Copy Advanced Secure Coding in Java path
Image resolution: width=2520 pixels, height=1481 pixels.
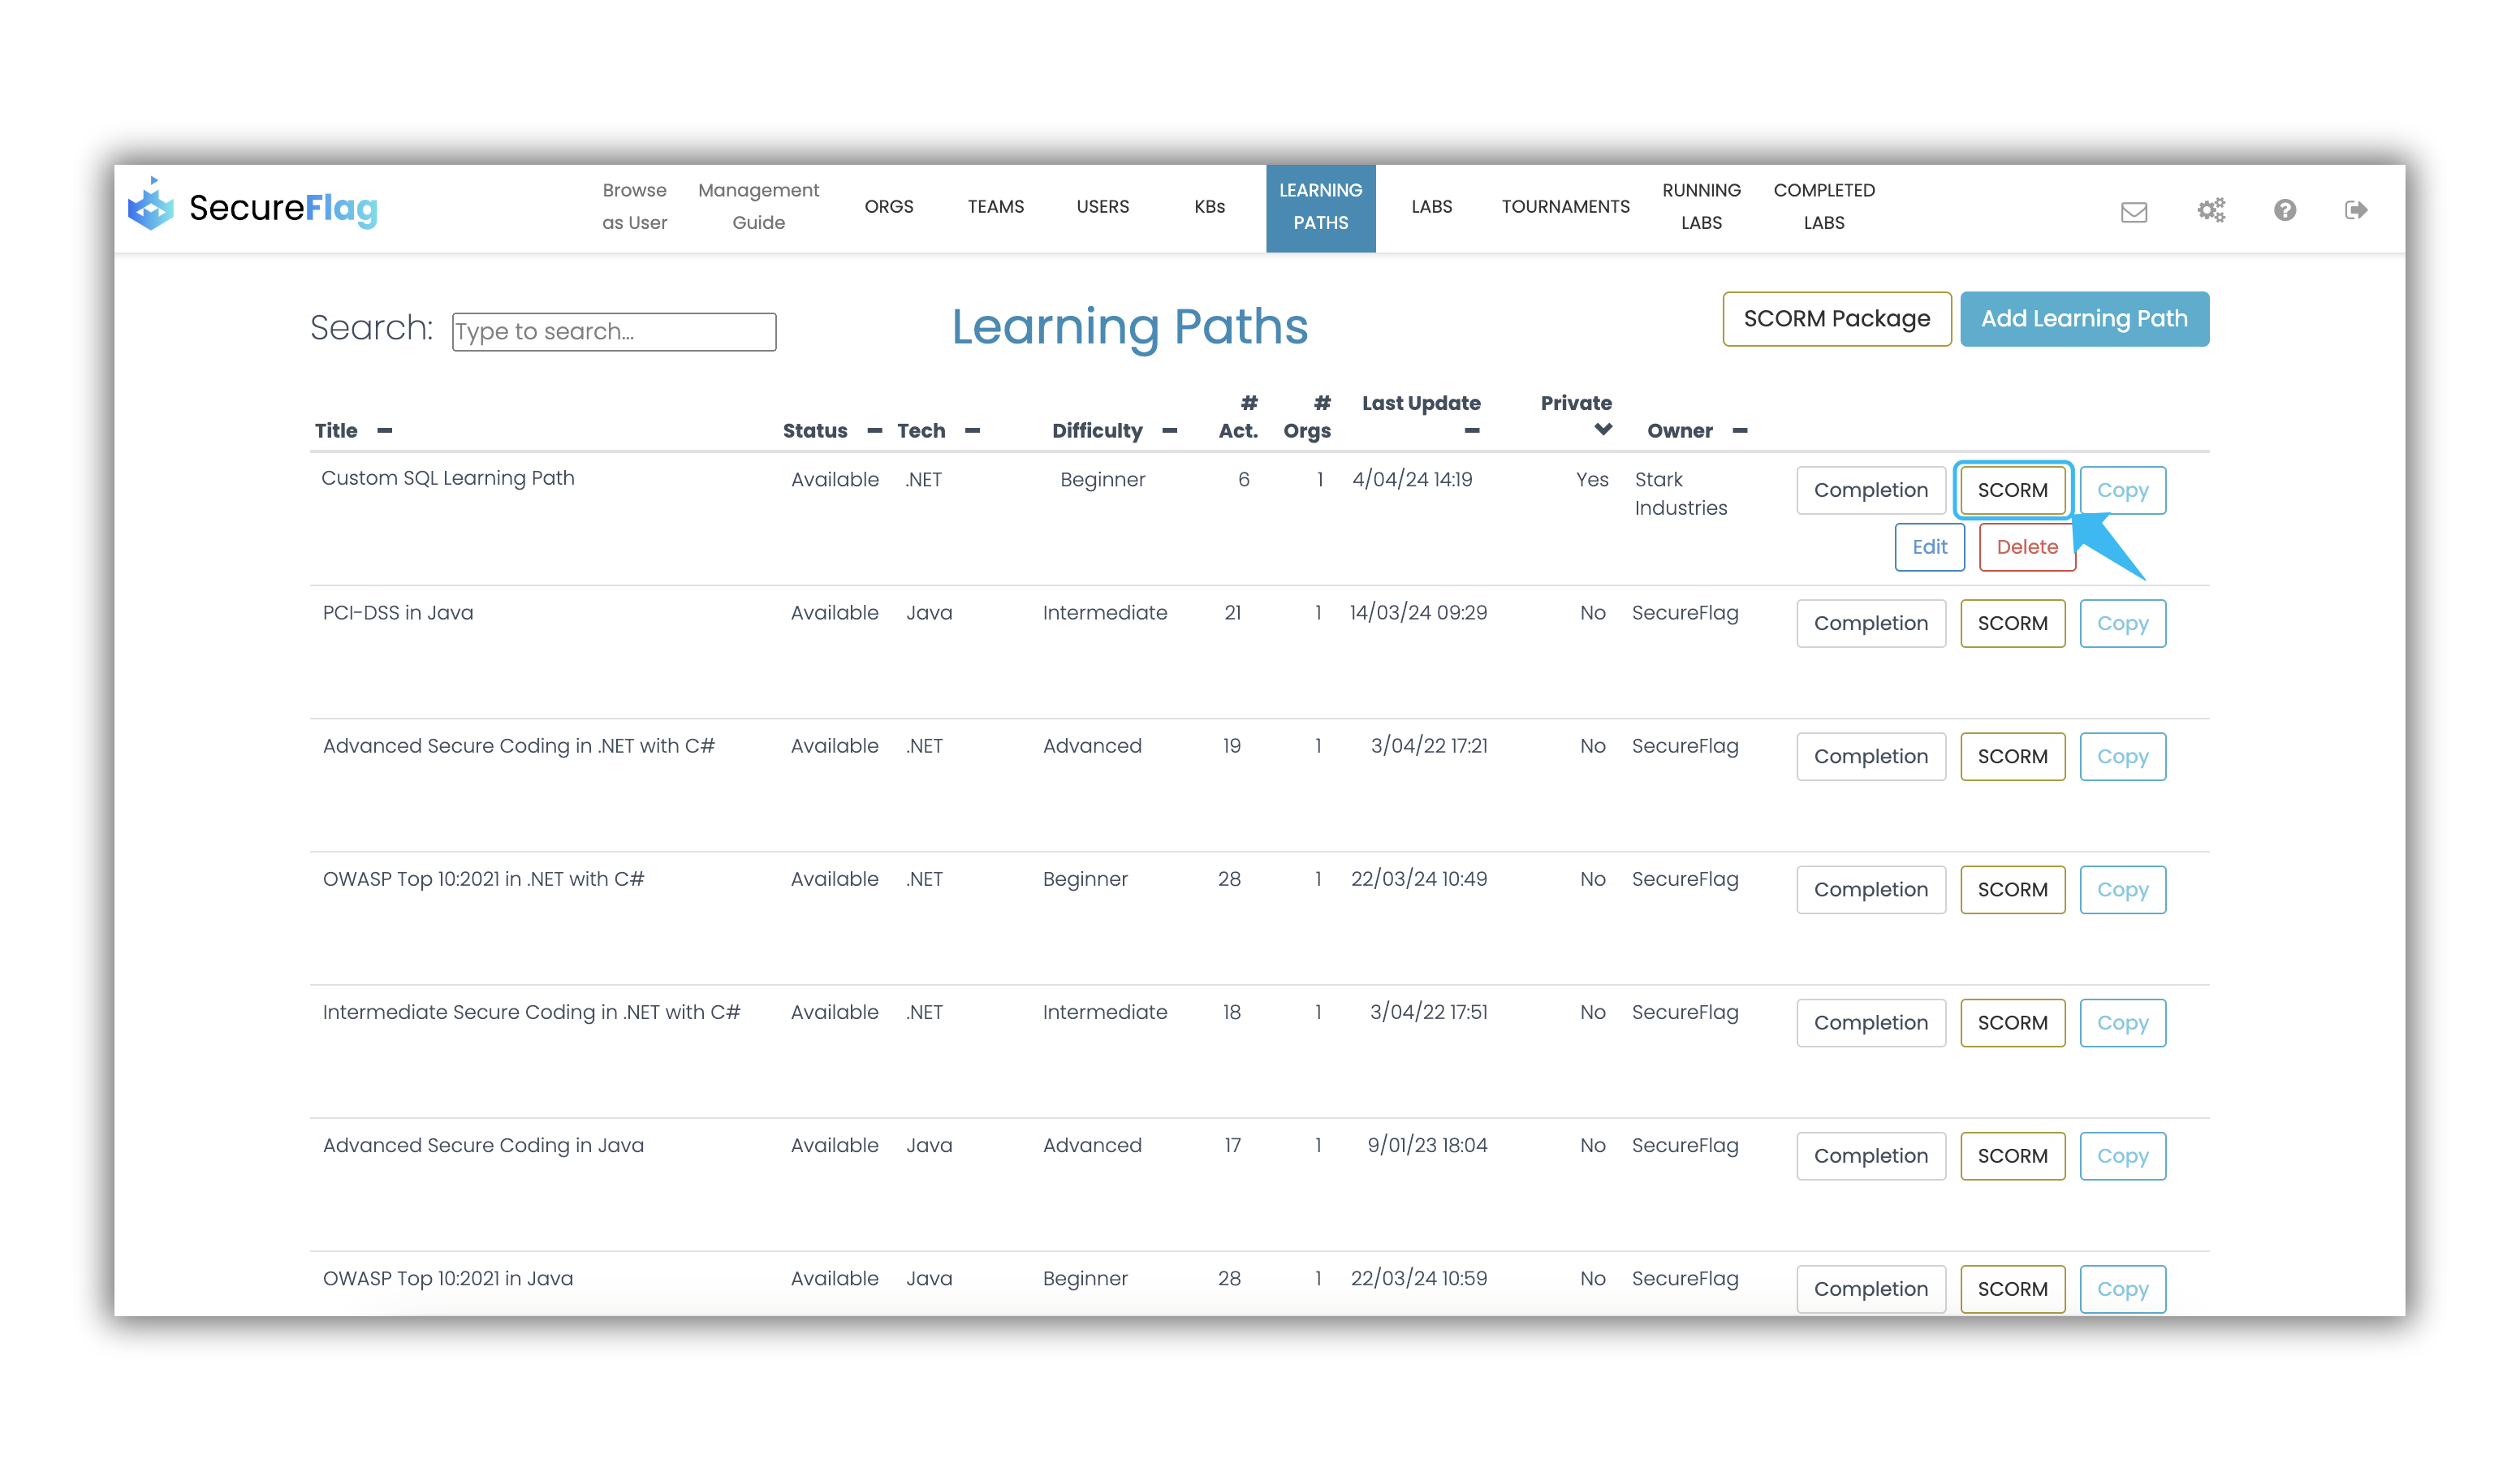click(x=2123, y=1156)
